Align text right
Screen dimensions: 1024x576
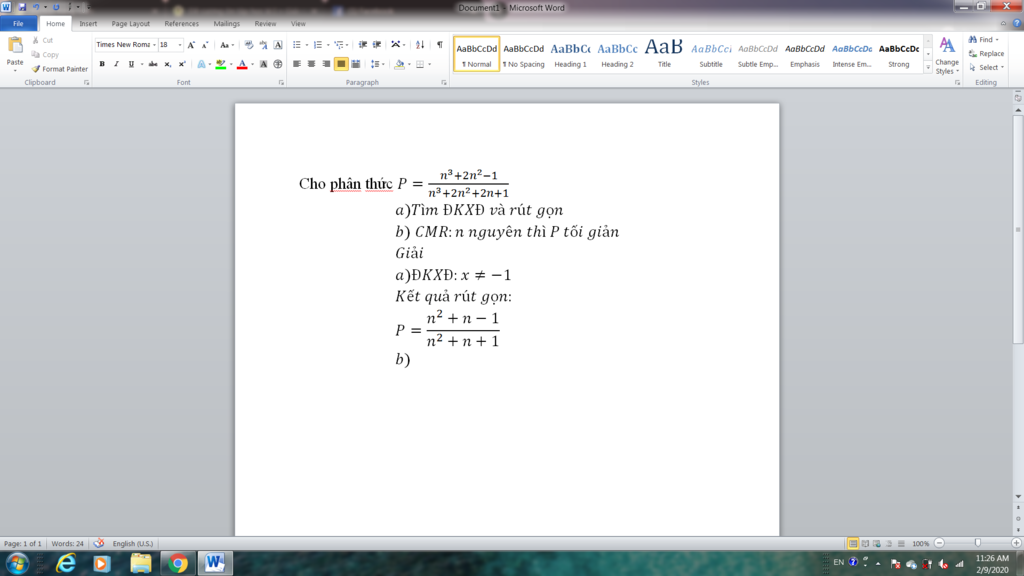[x=326, y=64]
